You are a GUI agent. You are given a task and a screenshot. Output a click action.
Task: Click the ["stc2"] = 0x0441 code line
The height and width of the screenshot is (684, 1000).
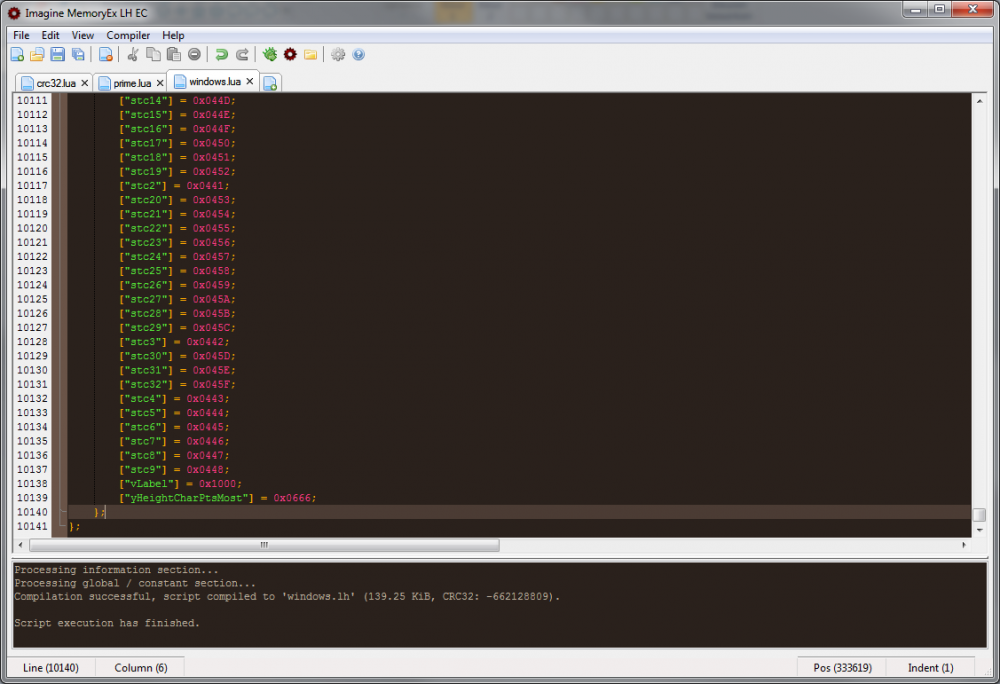tap(174, 186)
